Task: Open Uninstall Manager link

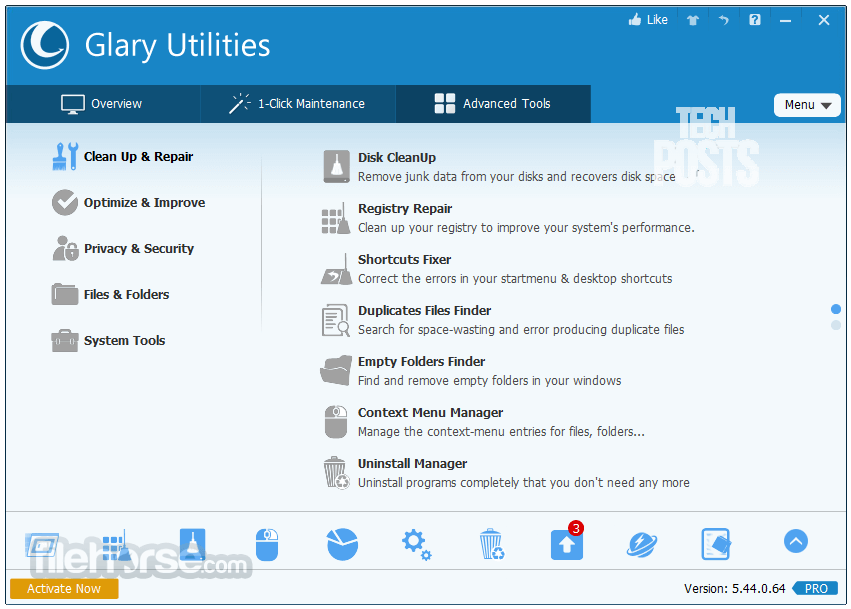Action: pos(412,464)
